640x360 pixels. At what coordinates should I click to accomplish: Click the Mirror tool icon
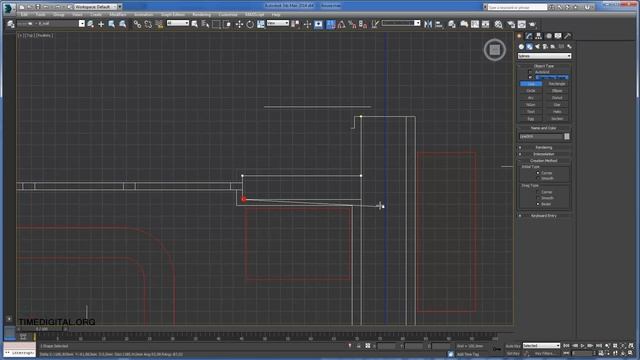pos(428,24)
